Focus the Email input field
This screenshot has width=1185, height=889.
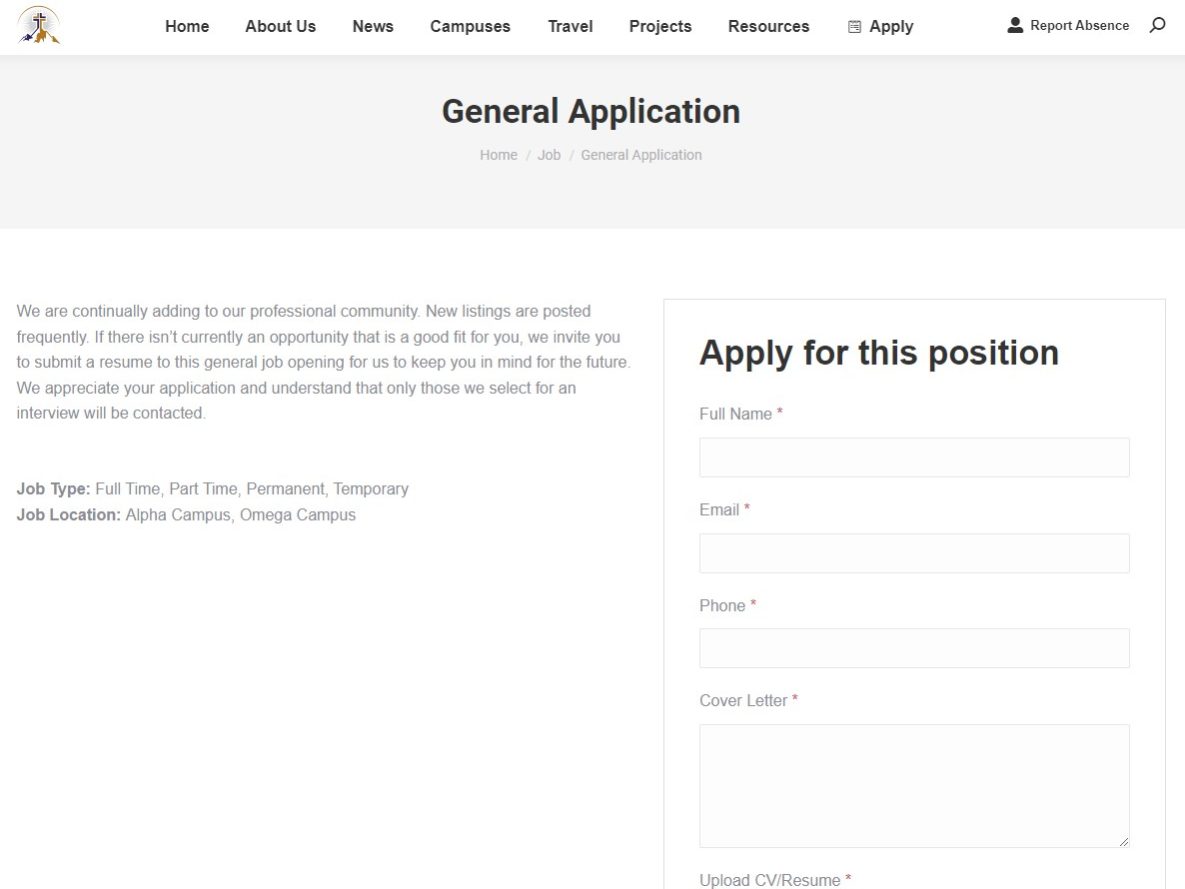(x=914, y=553)
